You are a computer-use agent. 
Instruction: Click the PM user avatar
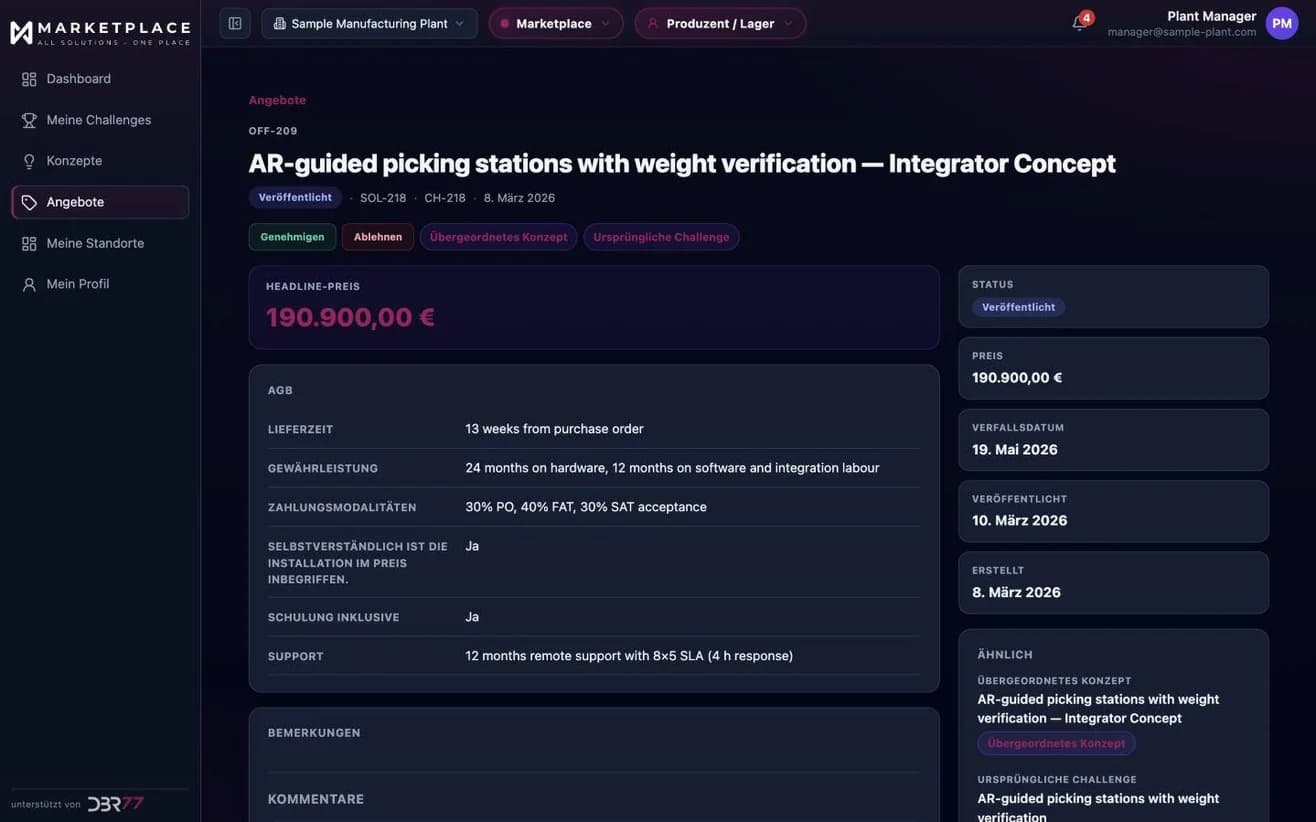1282,23
